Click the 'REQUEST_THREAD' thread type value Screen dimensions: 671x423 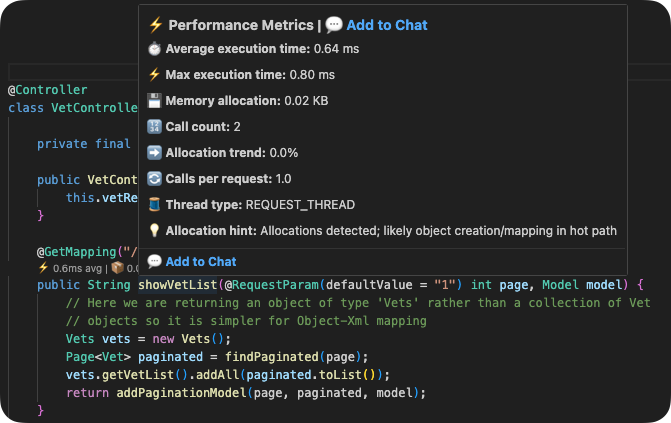click(x=300, y=205)
